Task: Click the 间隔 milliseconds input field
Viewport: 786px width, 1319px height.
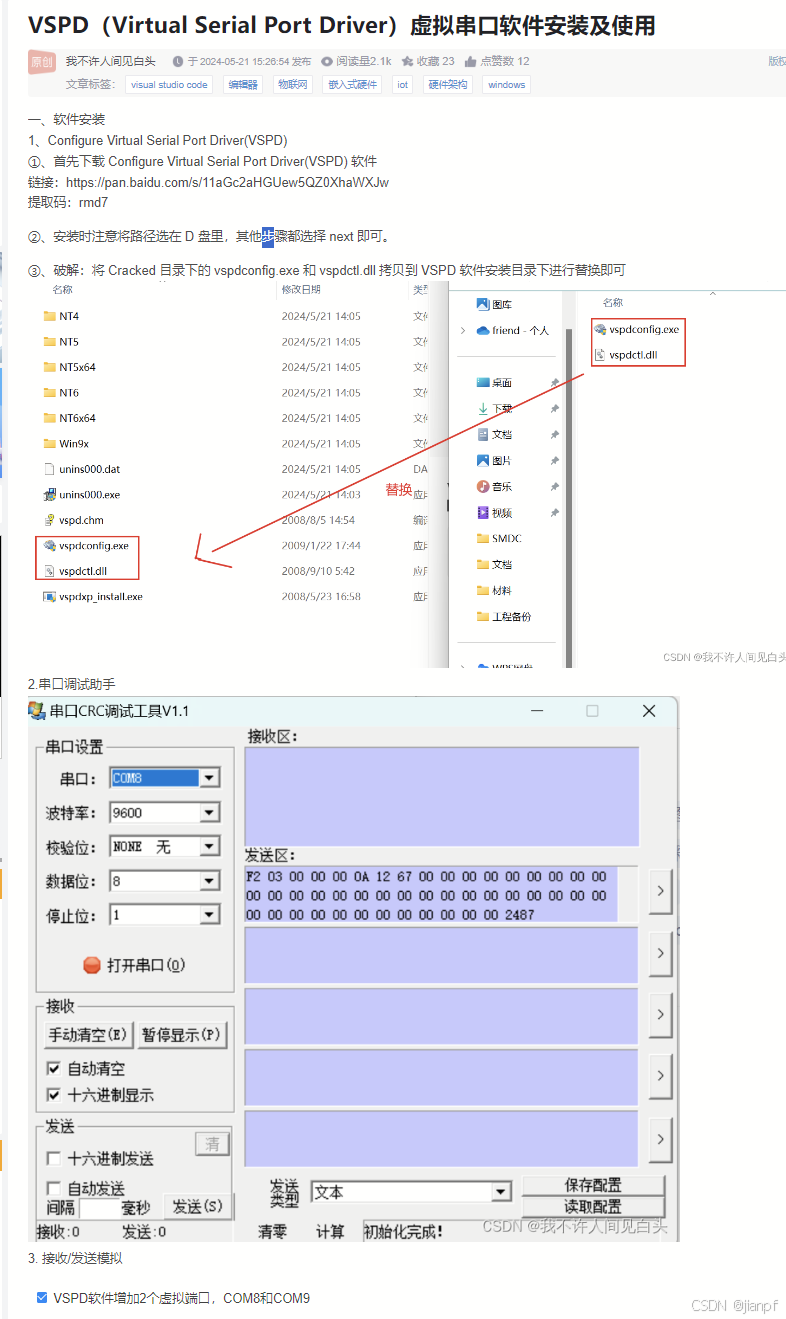Action: tap(99, 1207)
